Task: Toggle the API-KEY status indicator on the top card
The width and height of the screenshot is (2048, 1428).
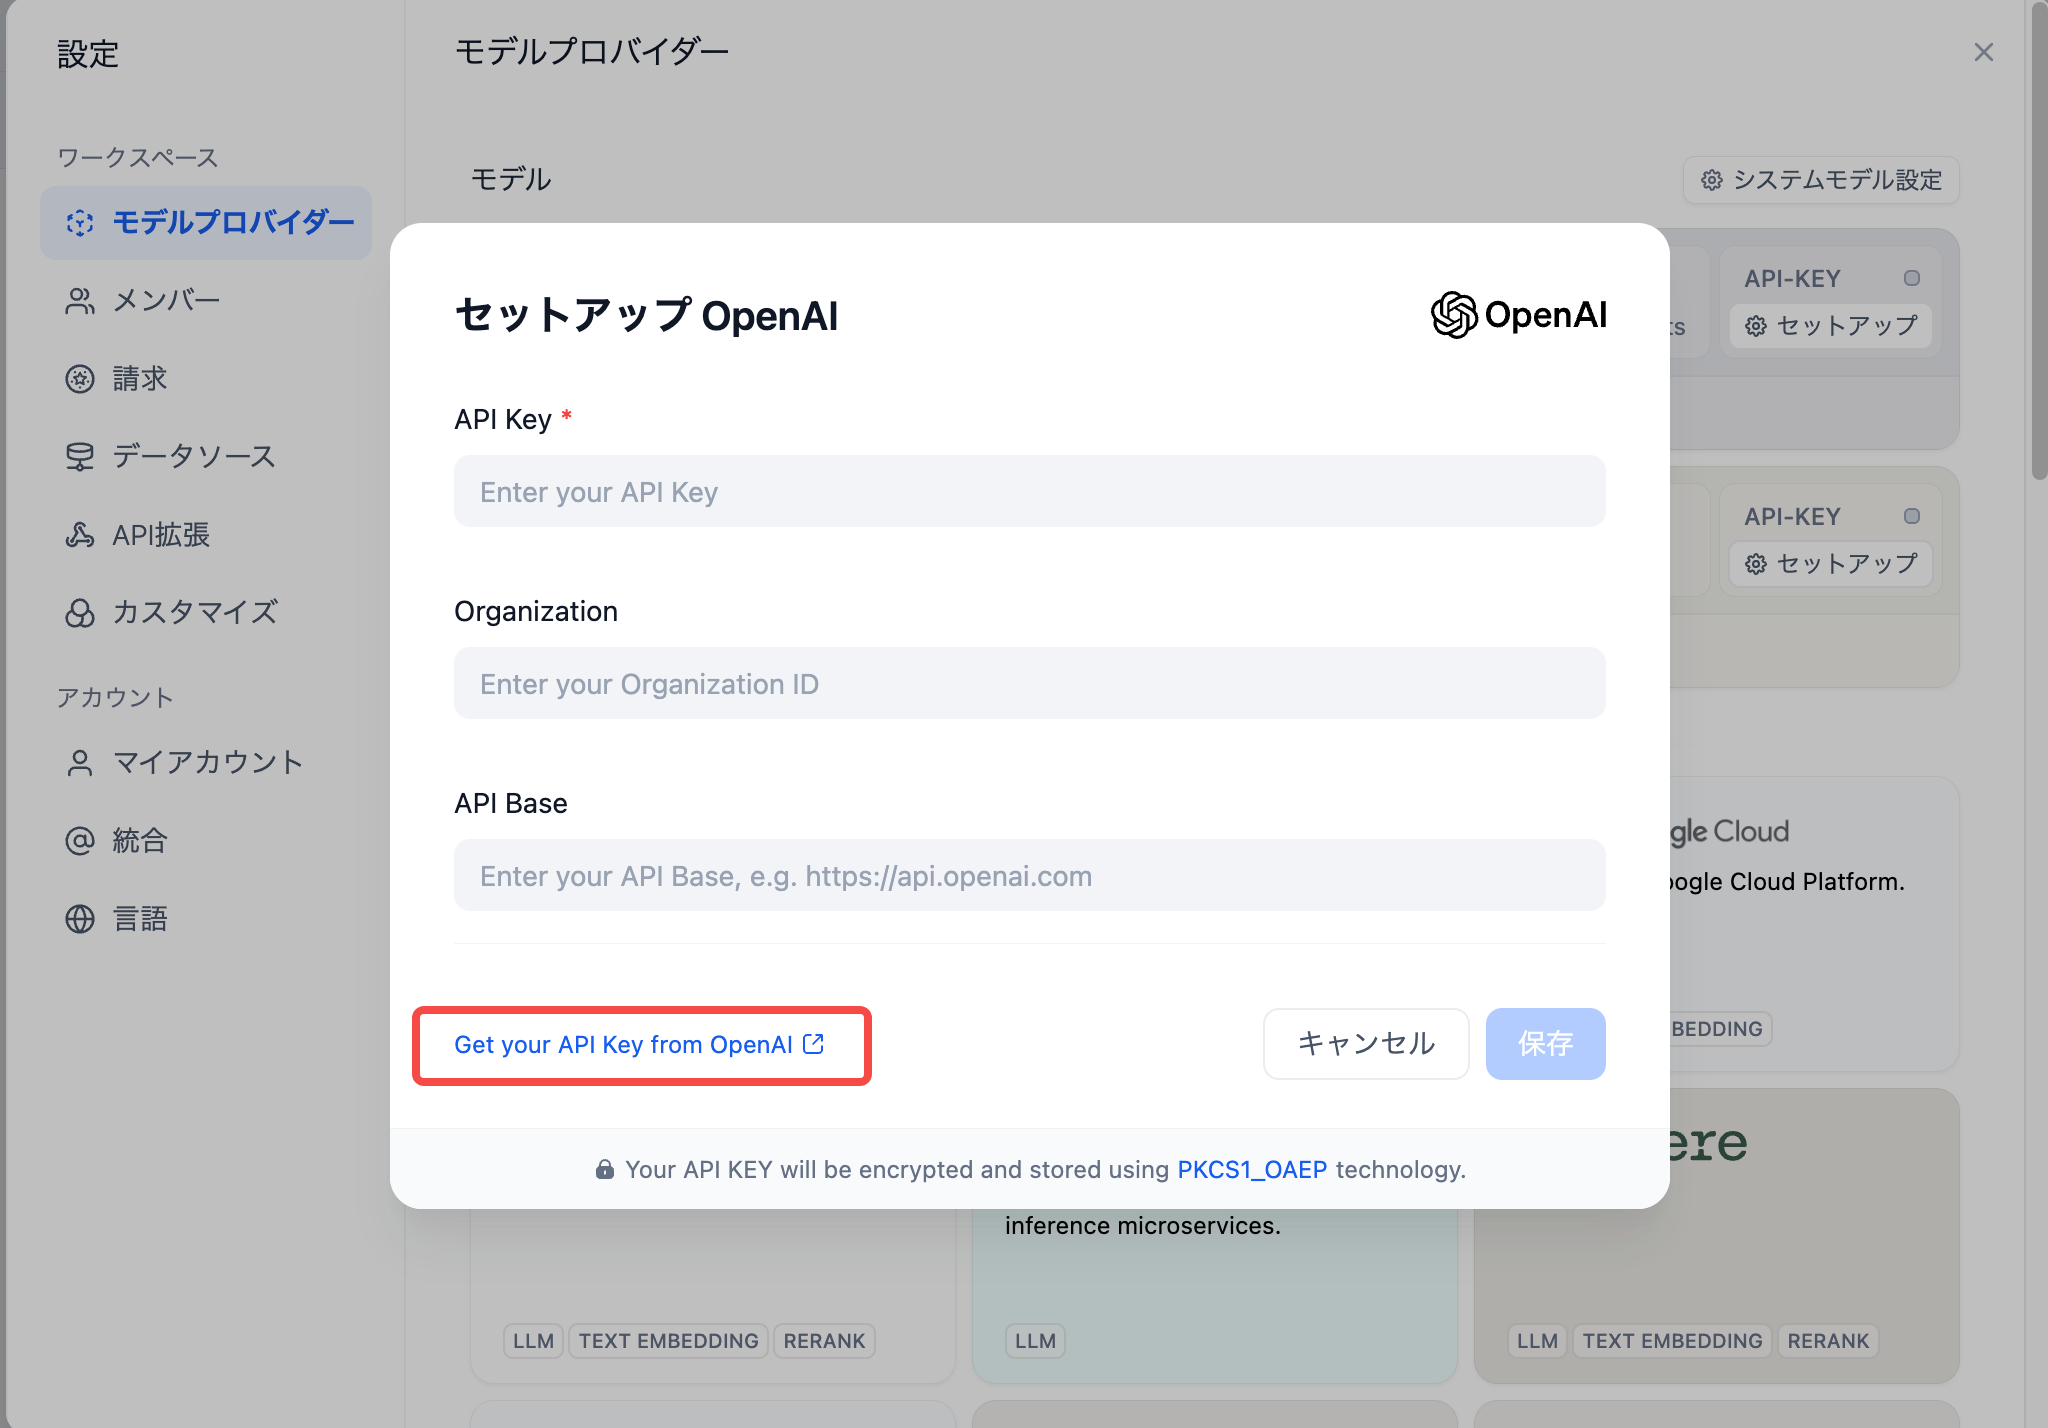Action: [x=1912, y=278]
